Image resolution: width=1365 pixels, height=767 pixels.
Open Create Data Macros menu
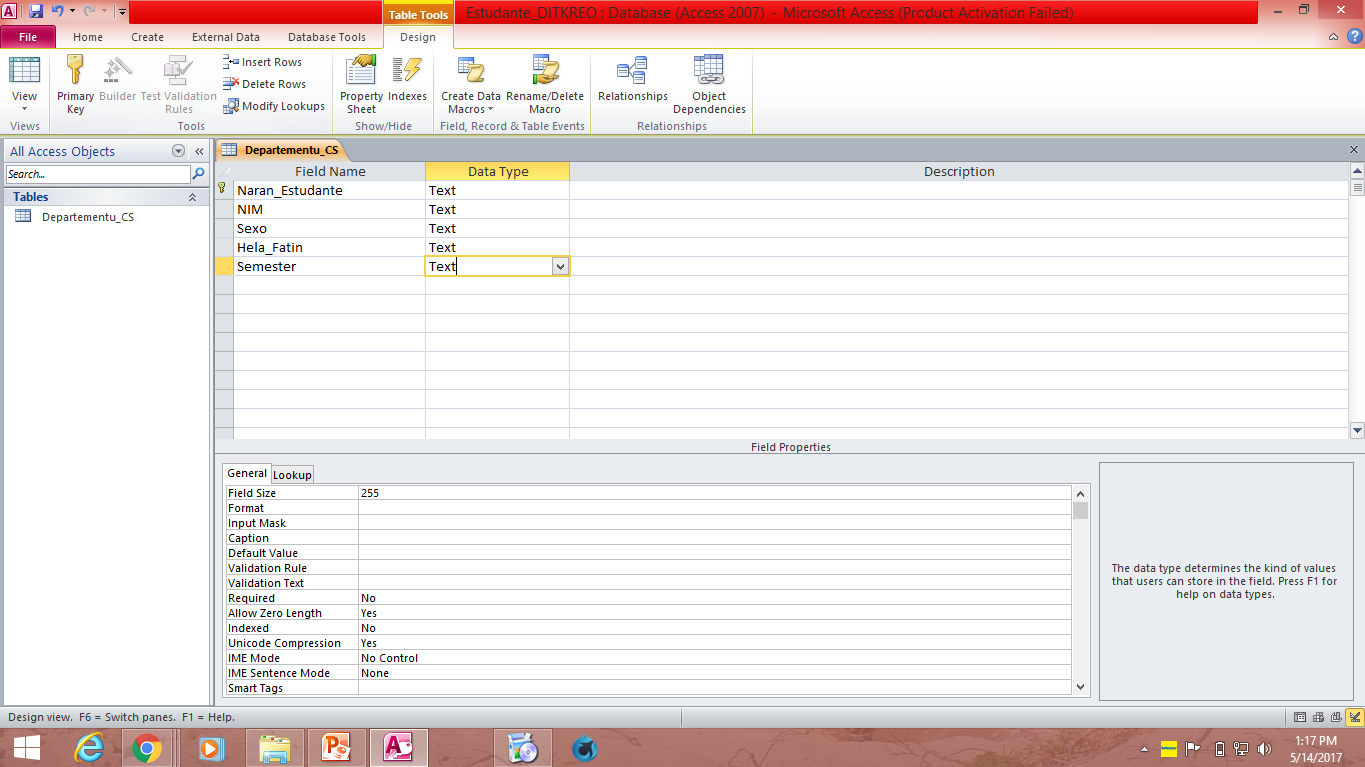(470, 84)
